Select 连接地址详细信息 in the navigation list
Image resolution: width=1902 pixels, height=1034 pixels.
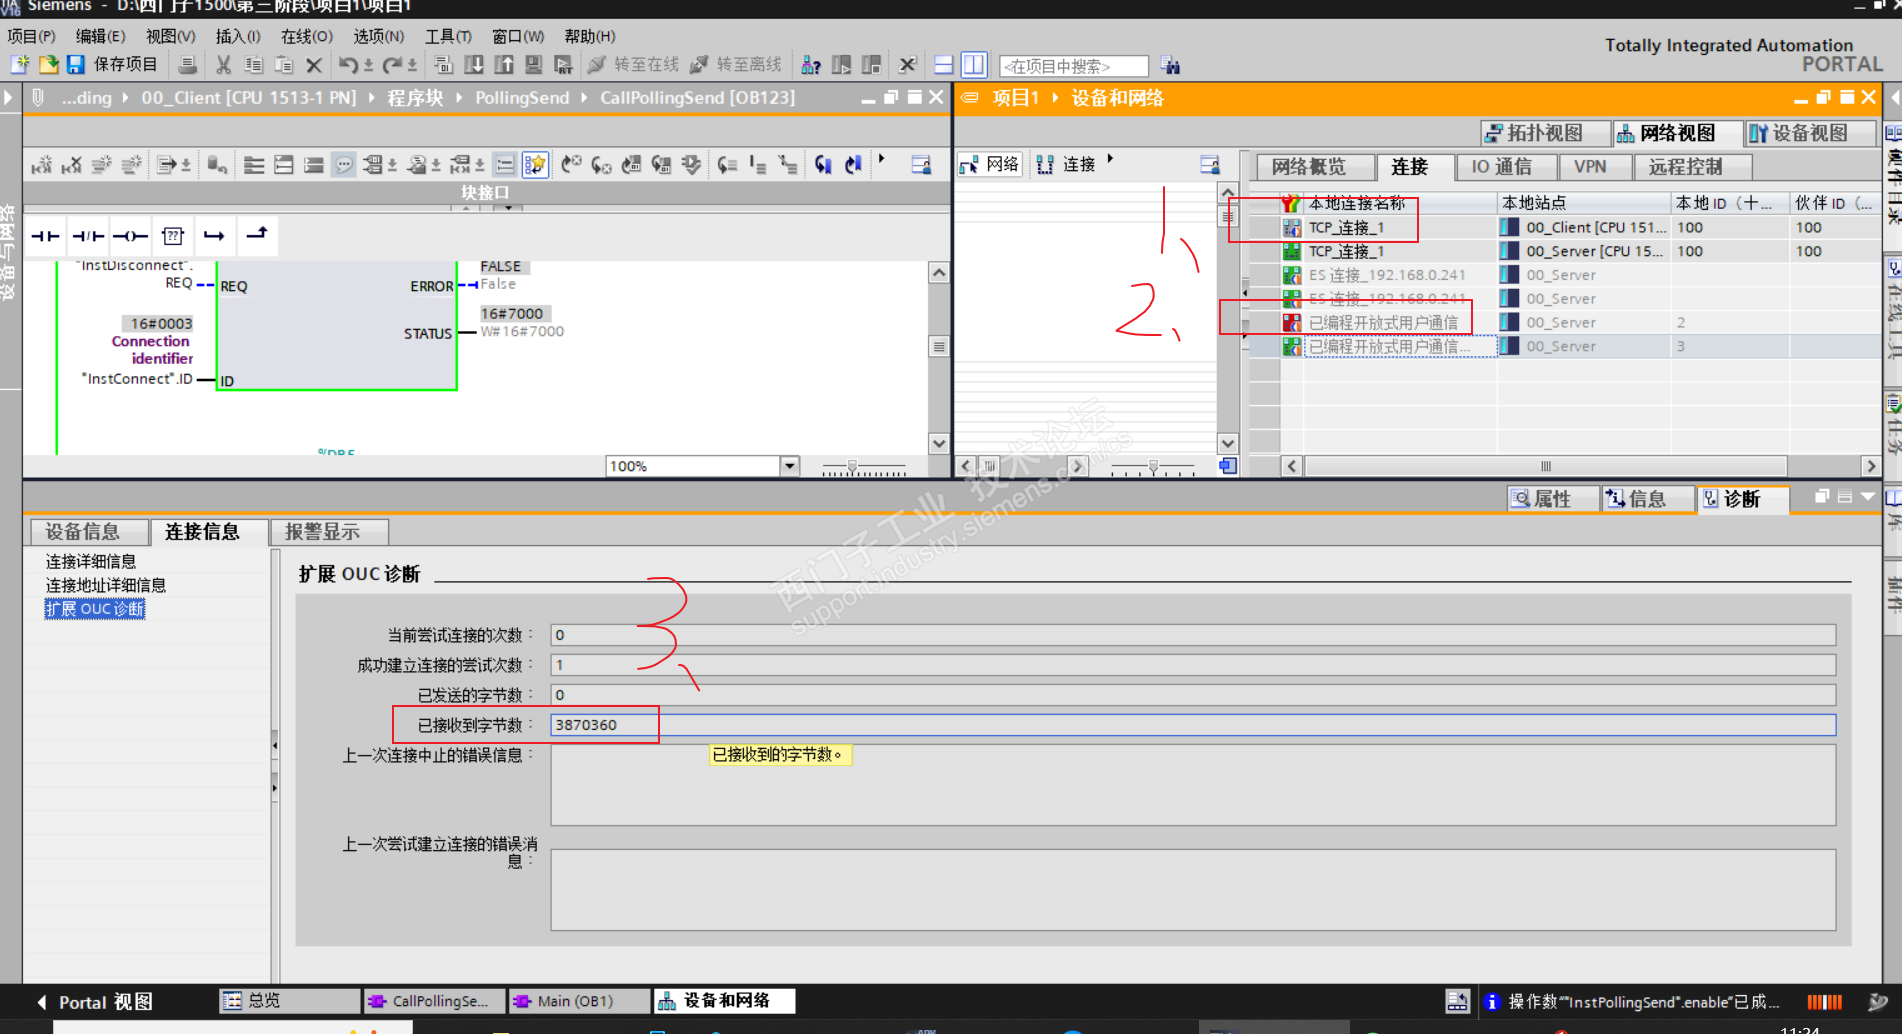click(x=106, y=586)
